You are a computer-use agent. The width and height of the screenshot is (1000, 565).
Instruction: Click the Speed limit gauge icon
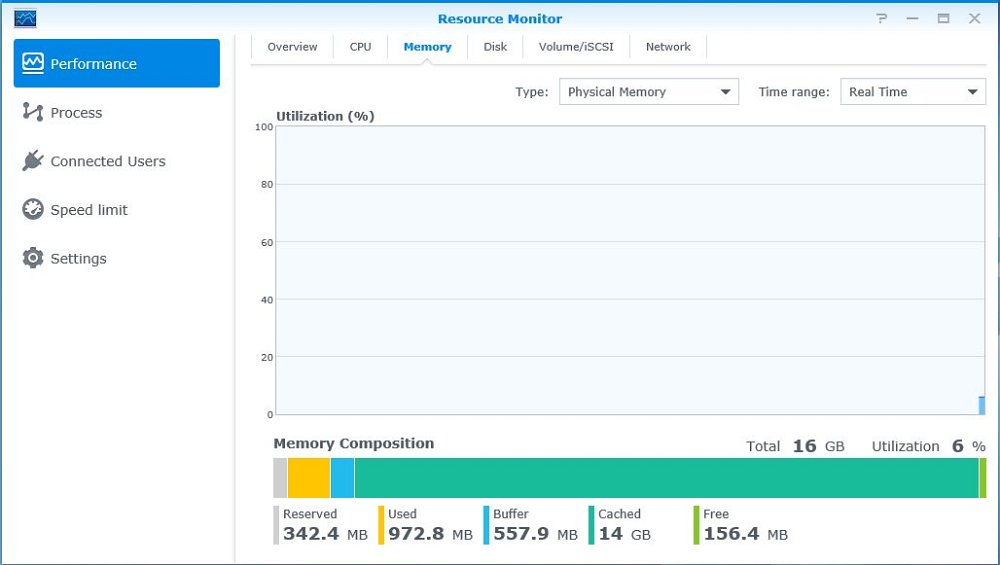pos(33,209)
